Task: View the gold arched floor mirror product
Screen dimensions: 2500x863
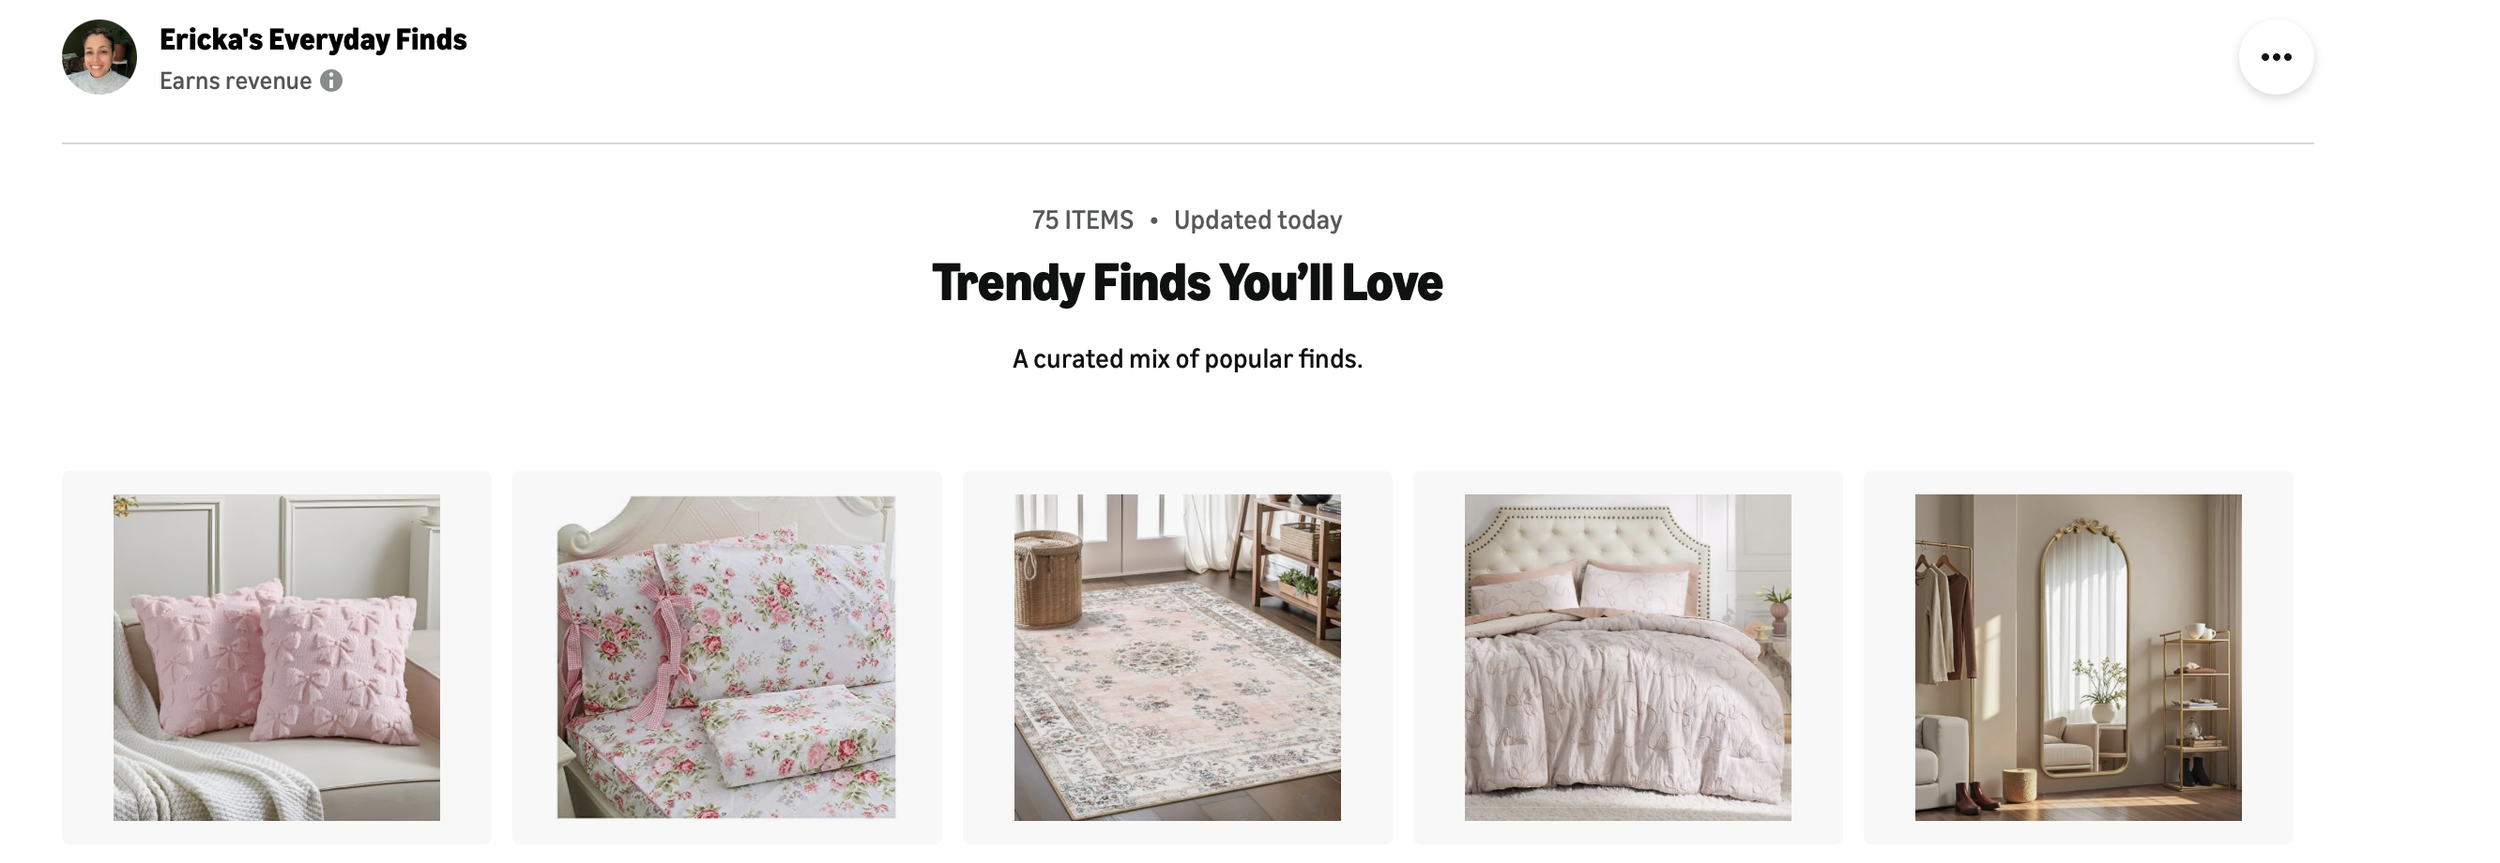Action: click(x=2077, y=657)
